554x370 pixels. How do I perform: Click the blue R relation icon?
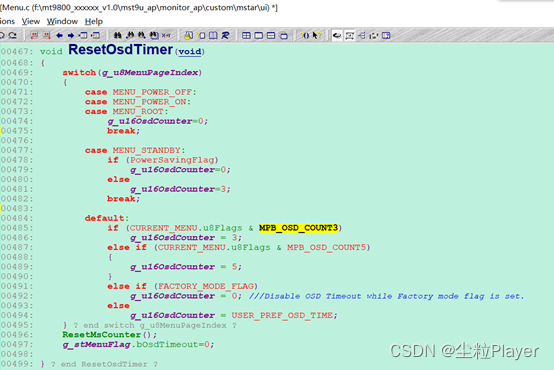click(x=225, y=35)
